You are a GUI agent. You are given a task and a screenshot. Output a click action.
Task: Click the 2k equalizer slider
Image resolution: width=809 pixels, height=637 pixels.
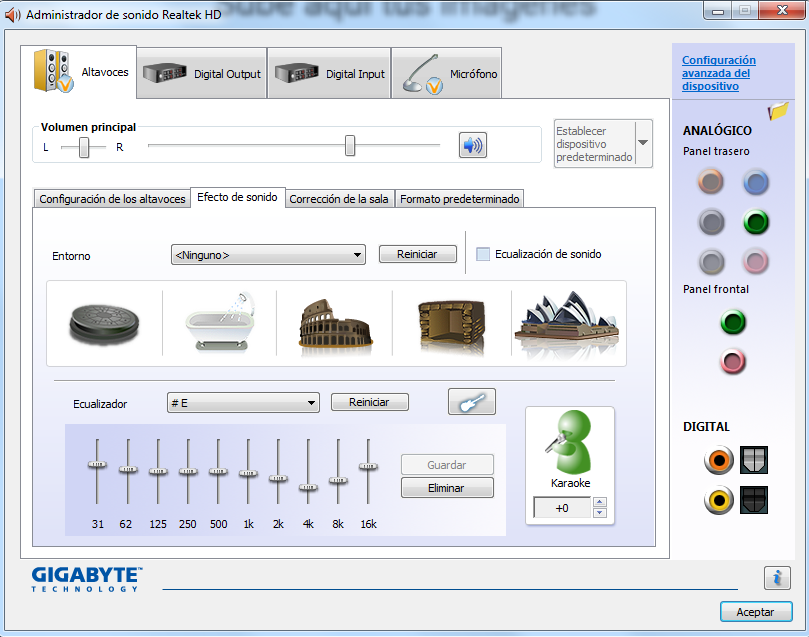pos(278,479)
